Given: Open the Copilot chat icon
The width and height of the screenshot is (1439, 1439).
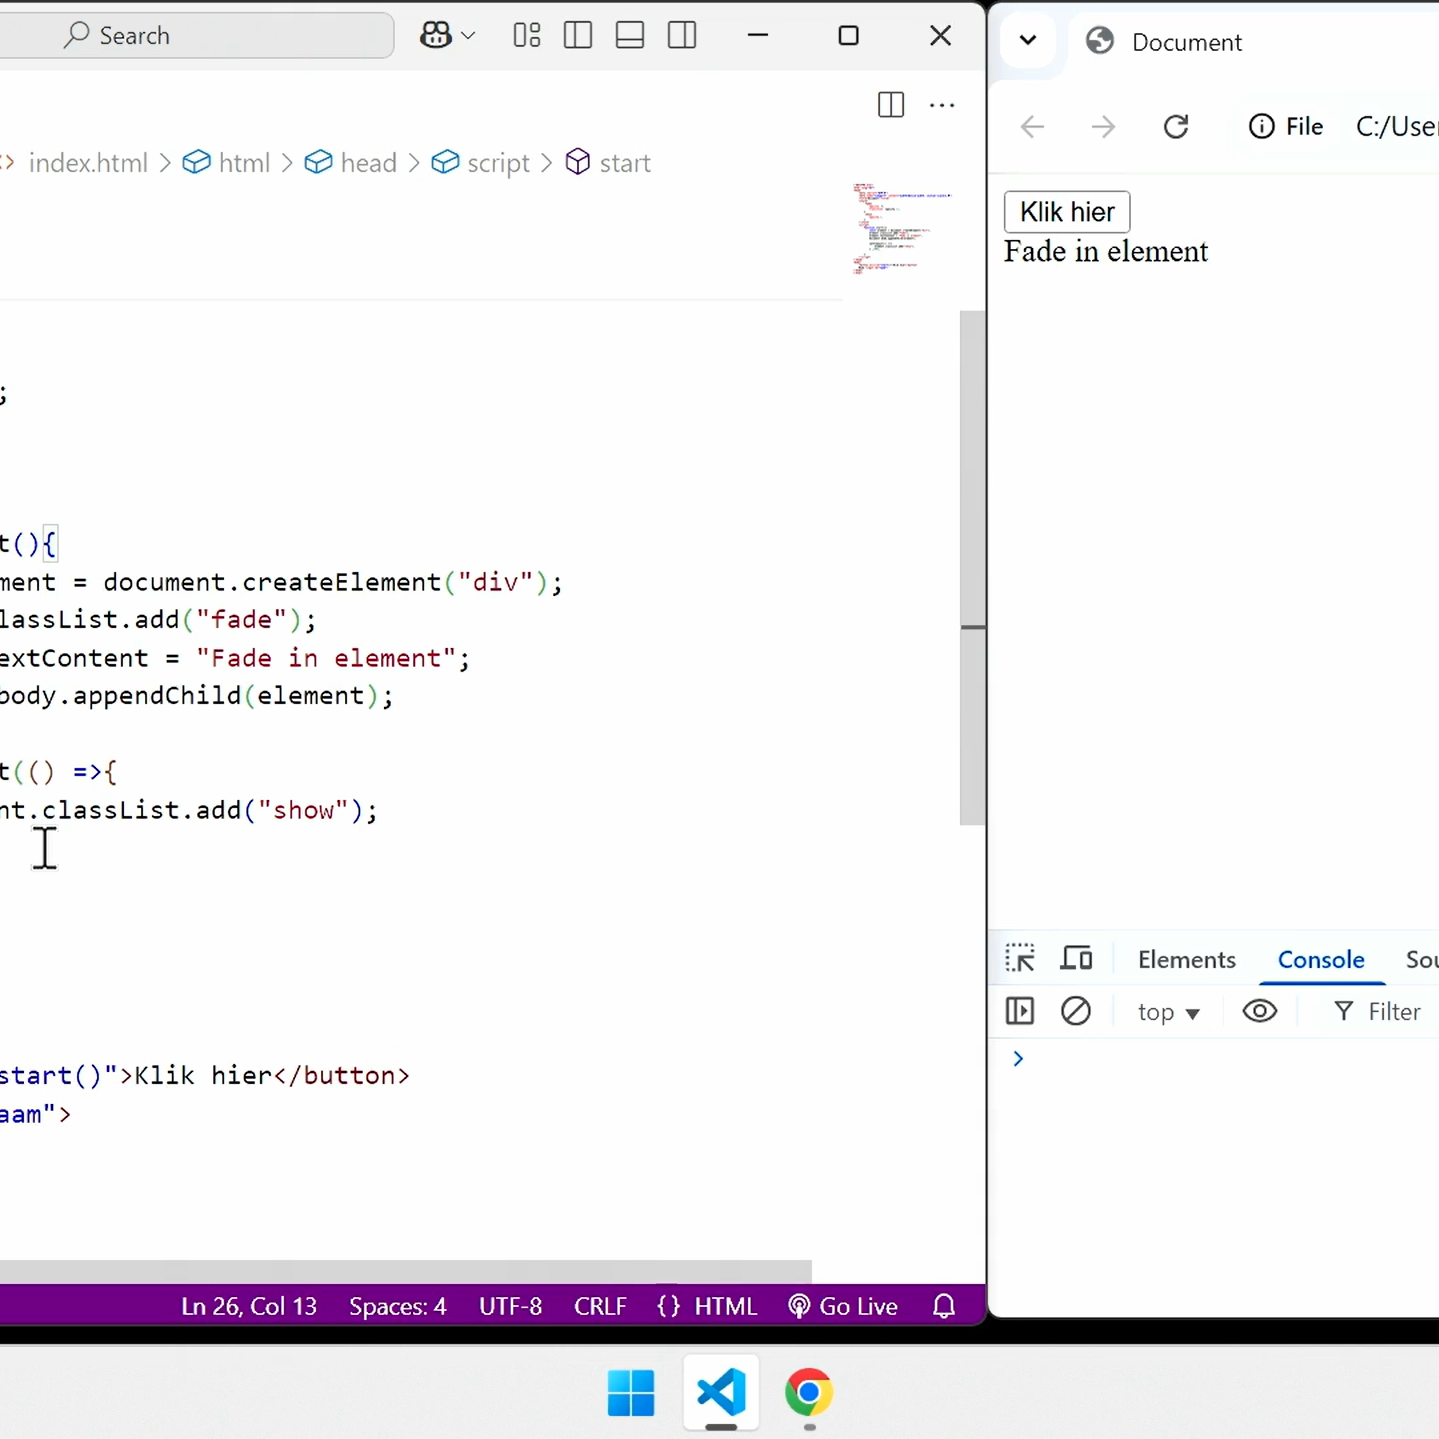Looking at the screenshot, I should tap(436, 36).
